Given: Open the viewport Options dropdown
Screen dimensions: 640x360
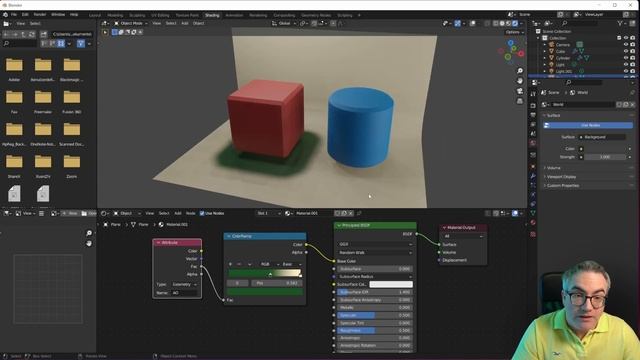Looking at the screenshot, I should pos(514,32).
